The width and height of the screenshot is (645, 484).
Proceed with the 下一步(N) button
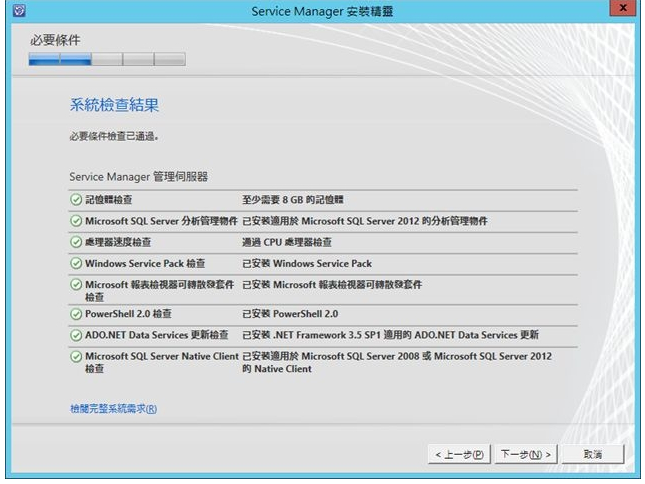[526, 454]
